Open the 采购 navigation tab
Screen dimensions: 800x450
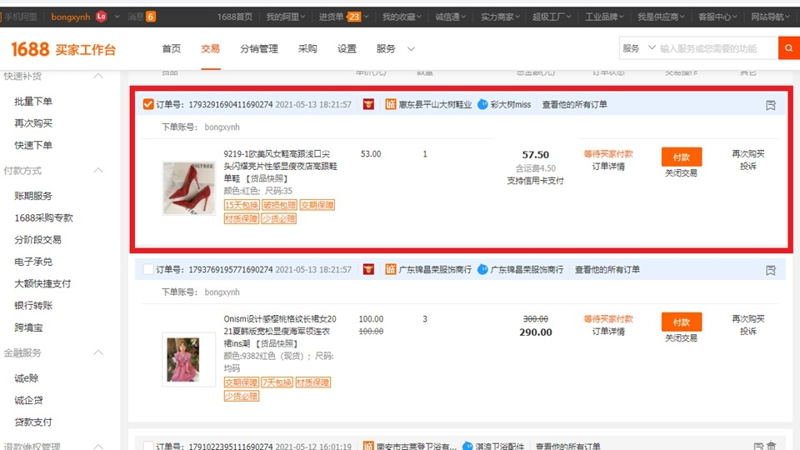click(307, 49)
